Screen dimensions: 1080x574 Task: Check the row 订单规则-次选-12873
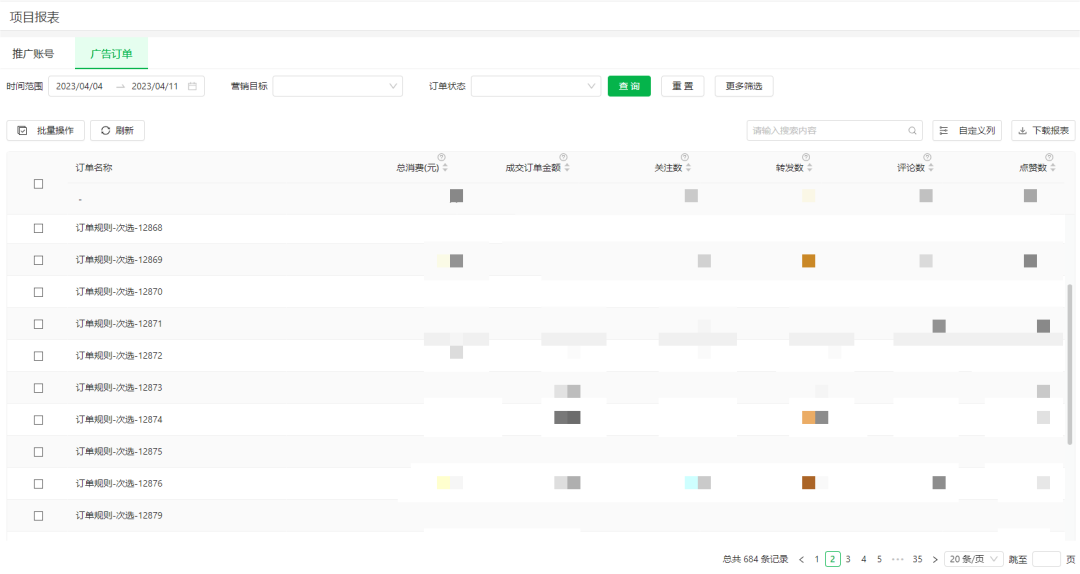click(39, 388)
